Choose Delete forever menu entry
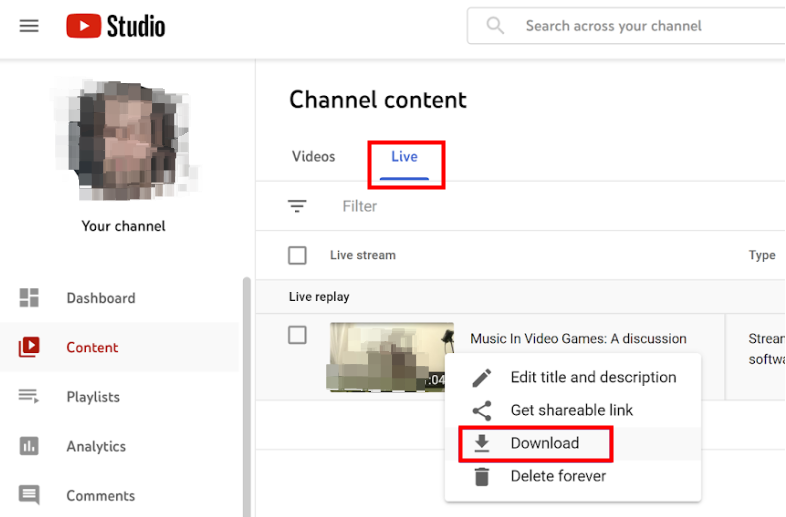 (x=558, y=476)
